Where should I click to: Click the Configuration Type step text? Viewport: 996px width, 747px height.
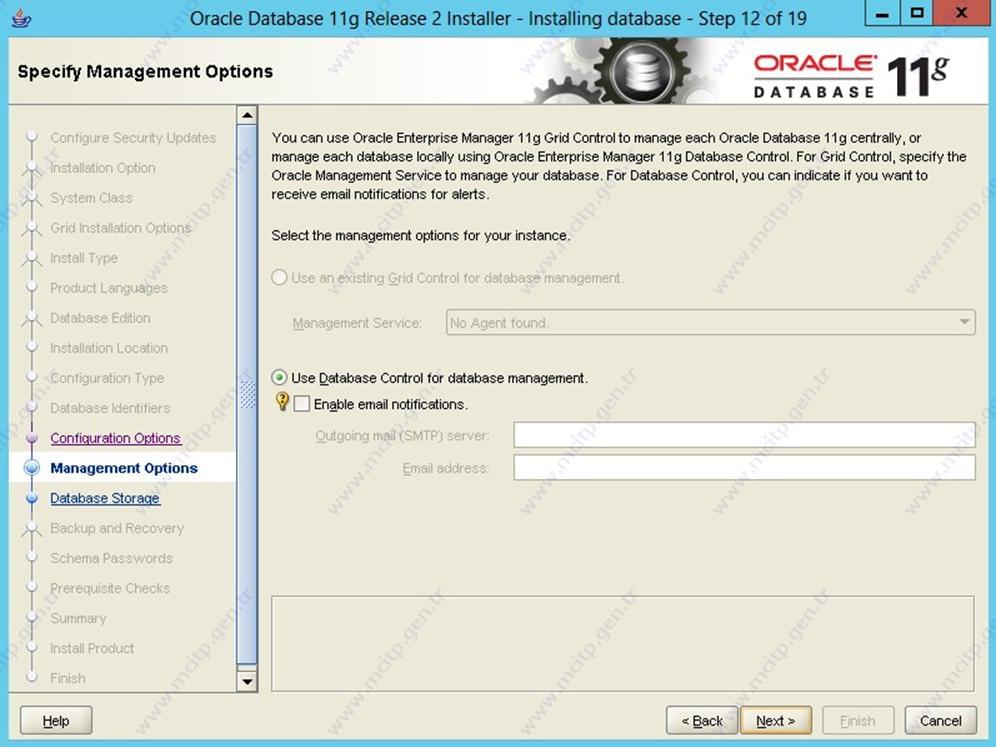point(107,378)
